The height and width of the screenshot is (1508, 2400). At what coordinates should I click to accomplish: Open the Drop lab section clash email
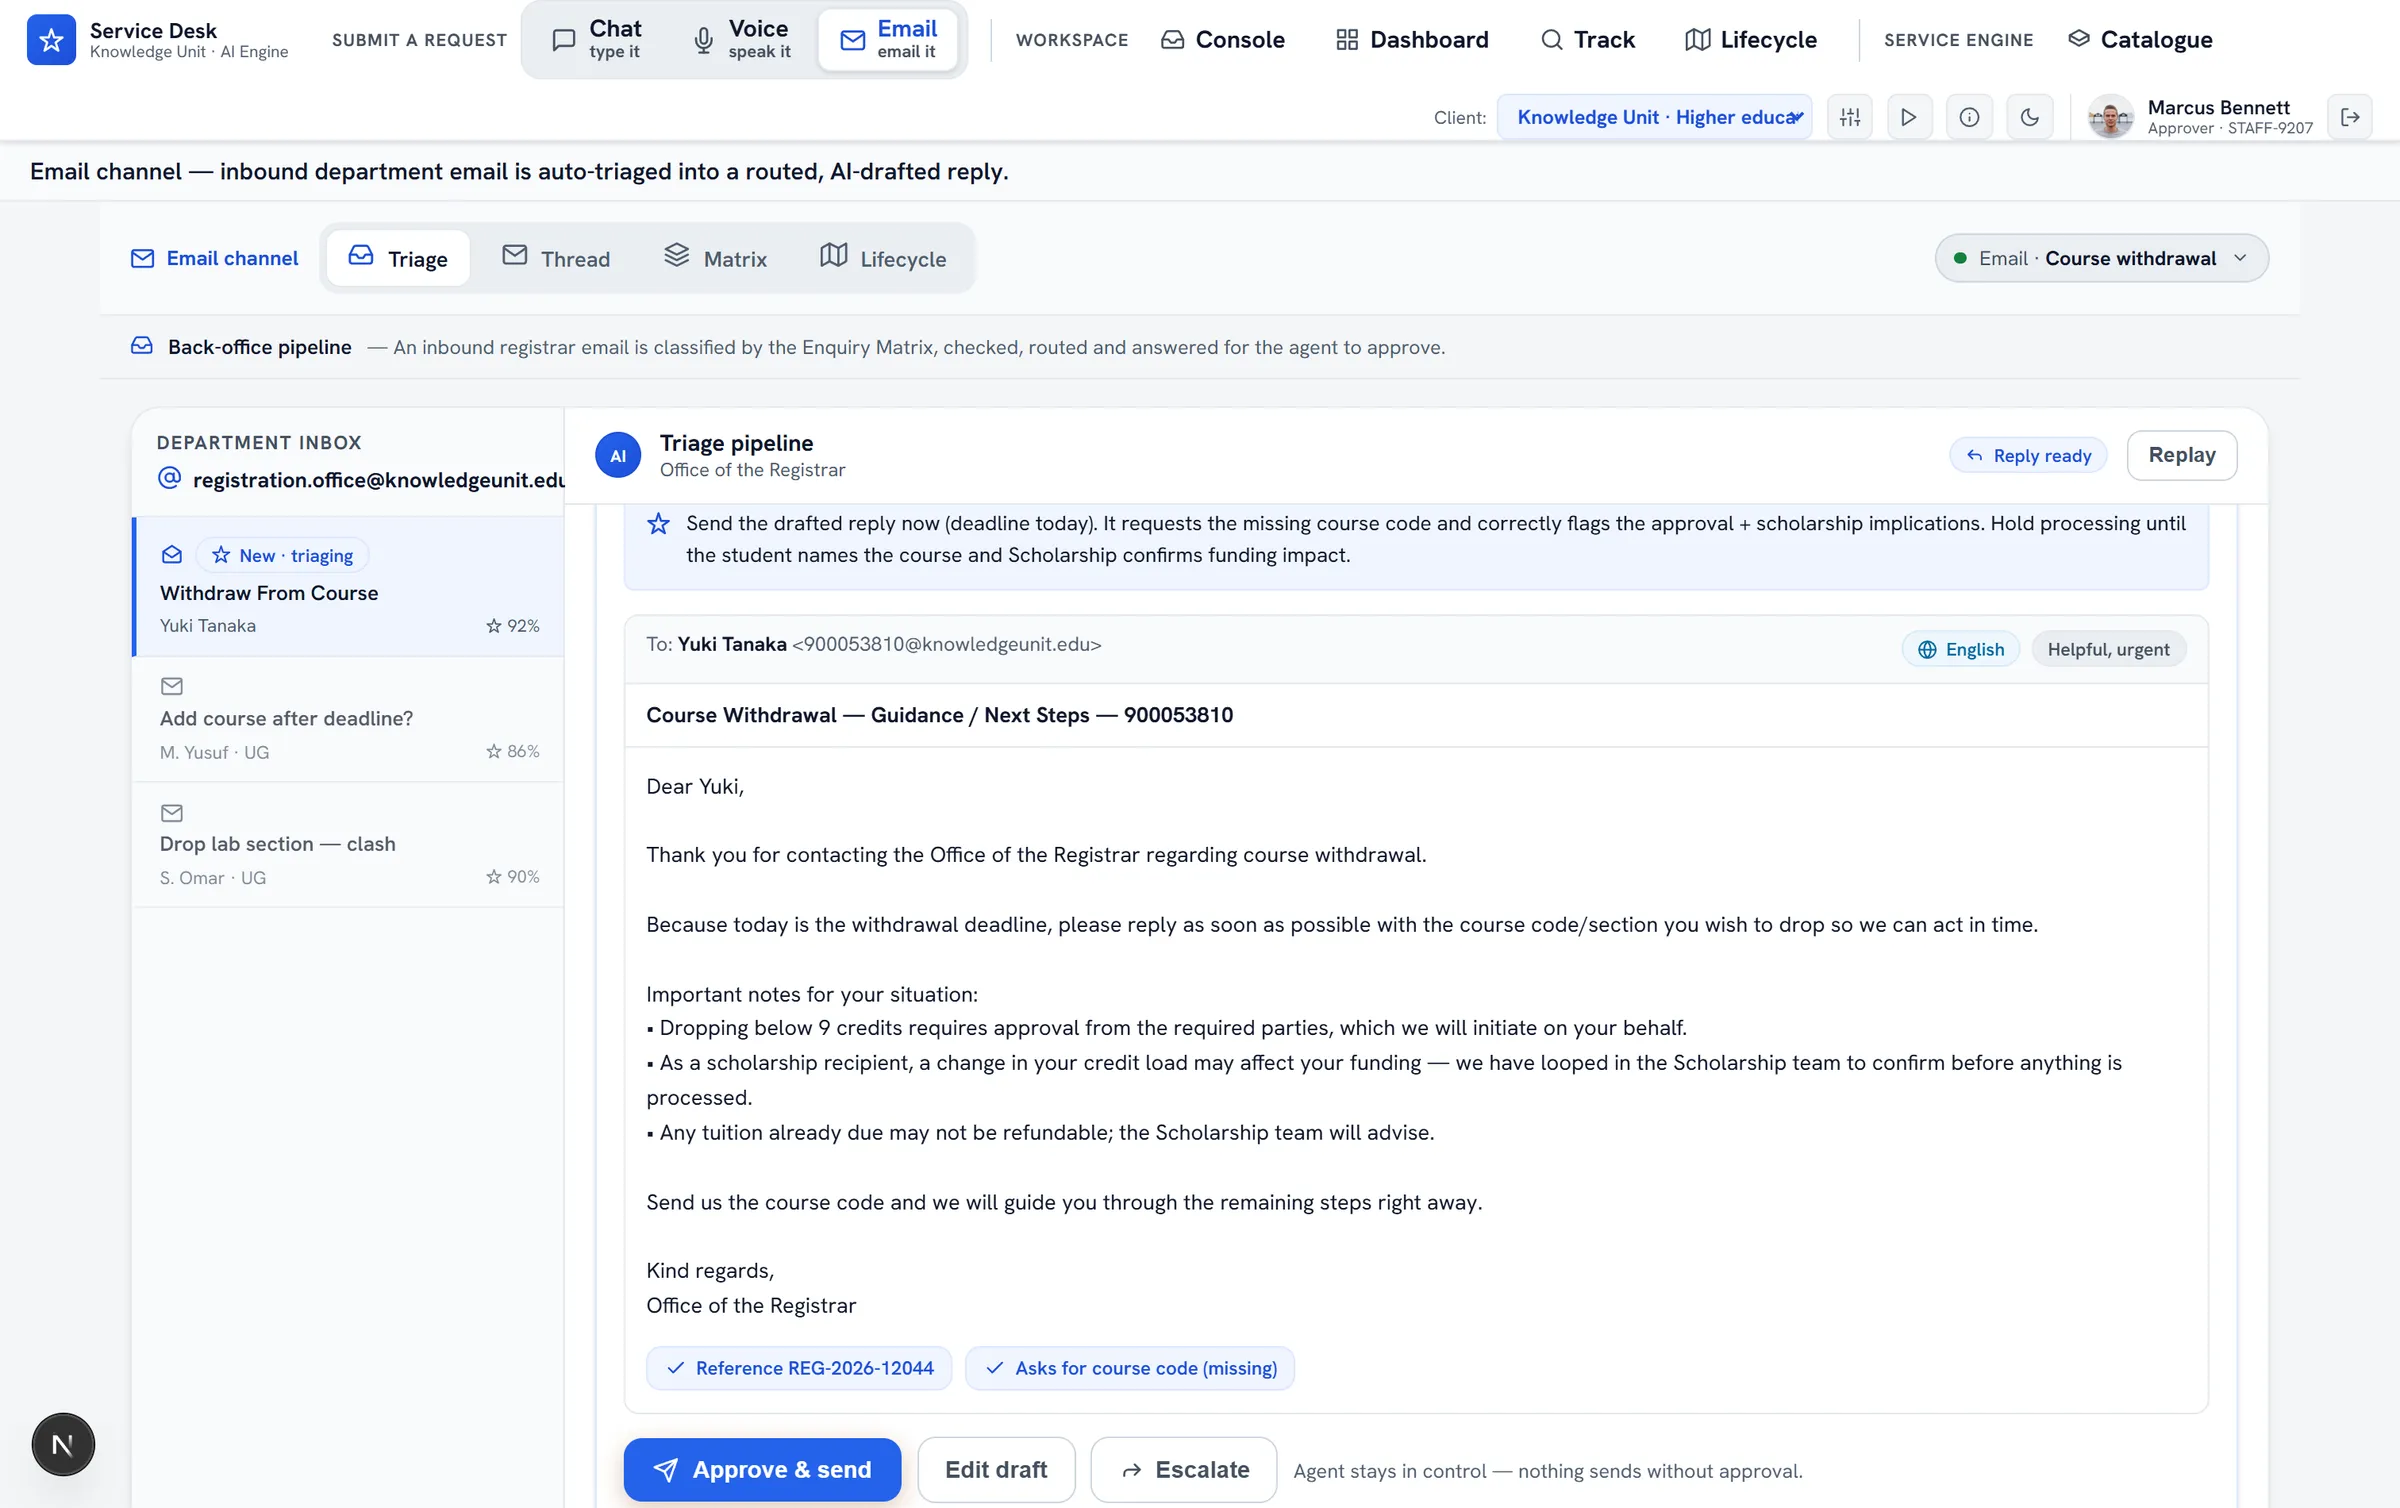point(348,845)
